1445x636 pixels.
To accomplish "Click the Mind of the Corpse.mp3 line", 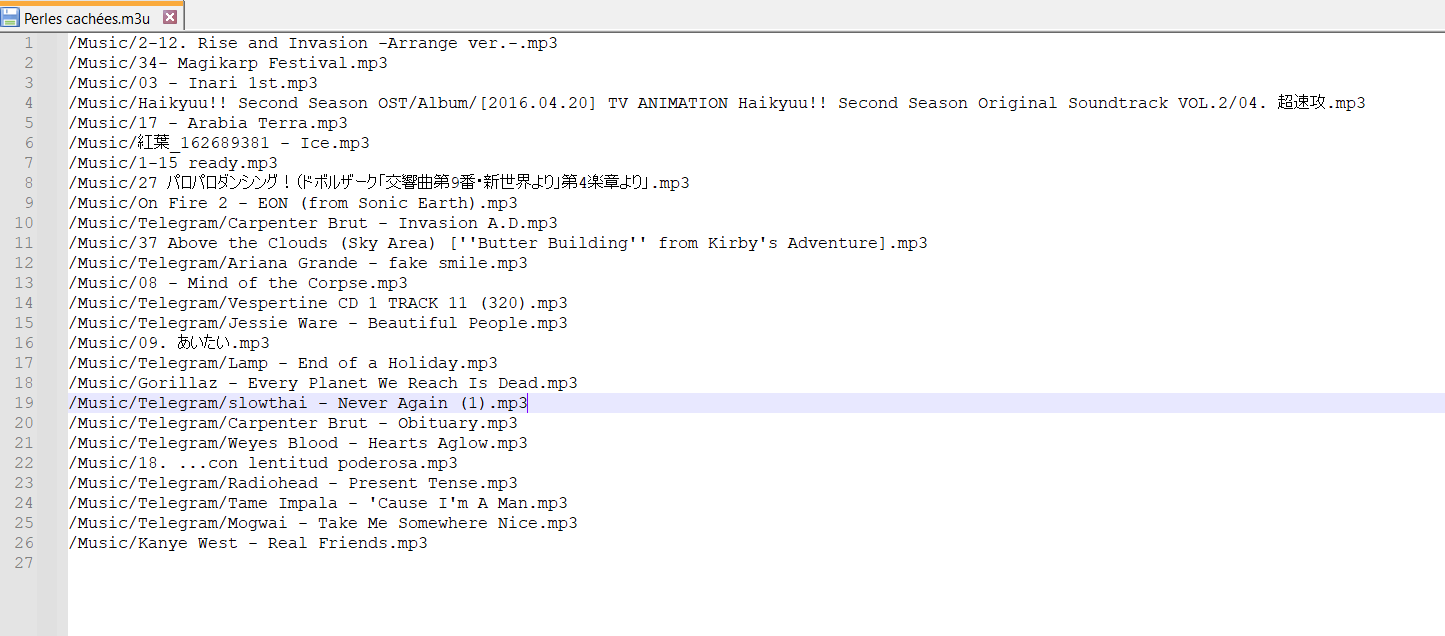I will (238, 283).
